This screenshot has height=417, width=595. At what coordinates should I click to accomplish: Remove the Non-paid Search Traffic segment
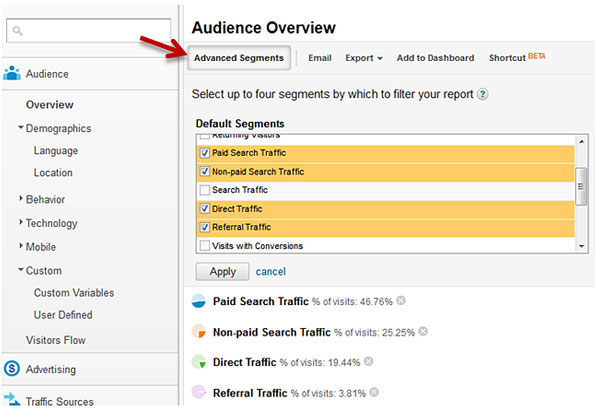coord(423,331)
